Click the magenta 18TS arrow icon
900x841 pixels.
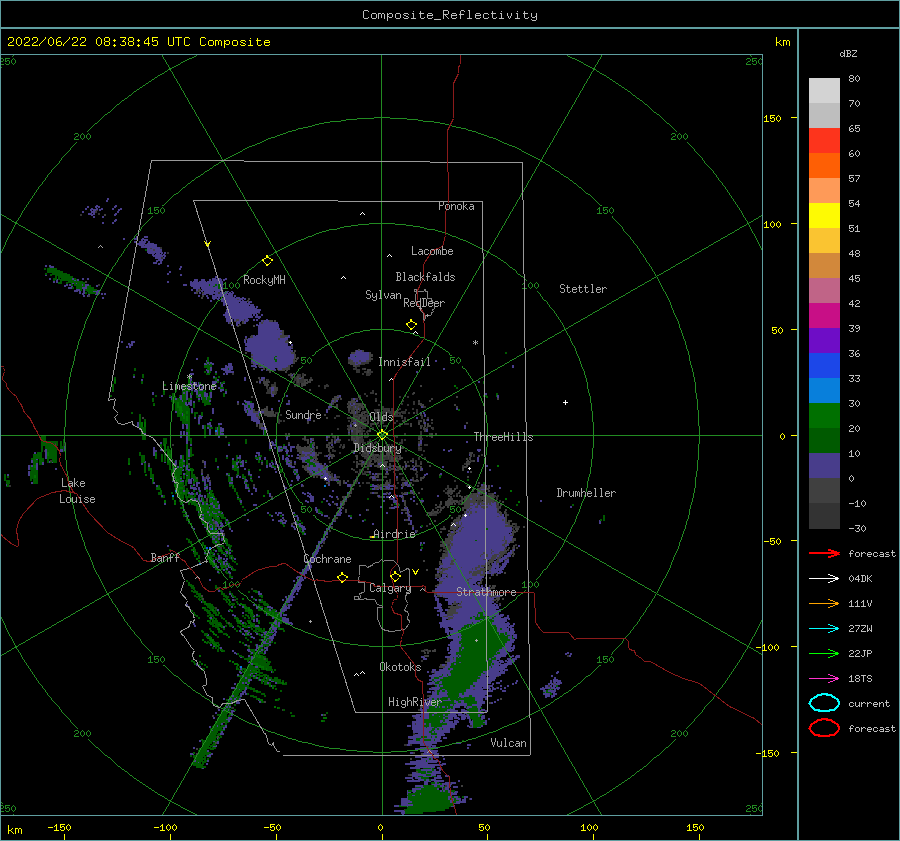tap(824, 679)
